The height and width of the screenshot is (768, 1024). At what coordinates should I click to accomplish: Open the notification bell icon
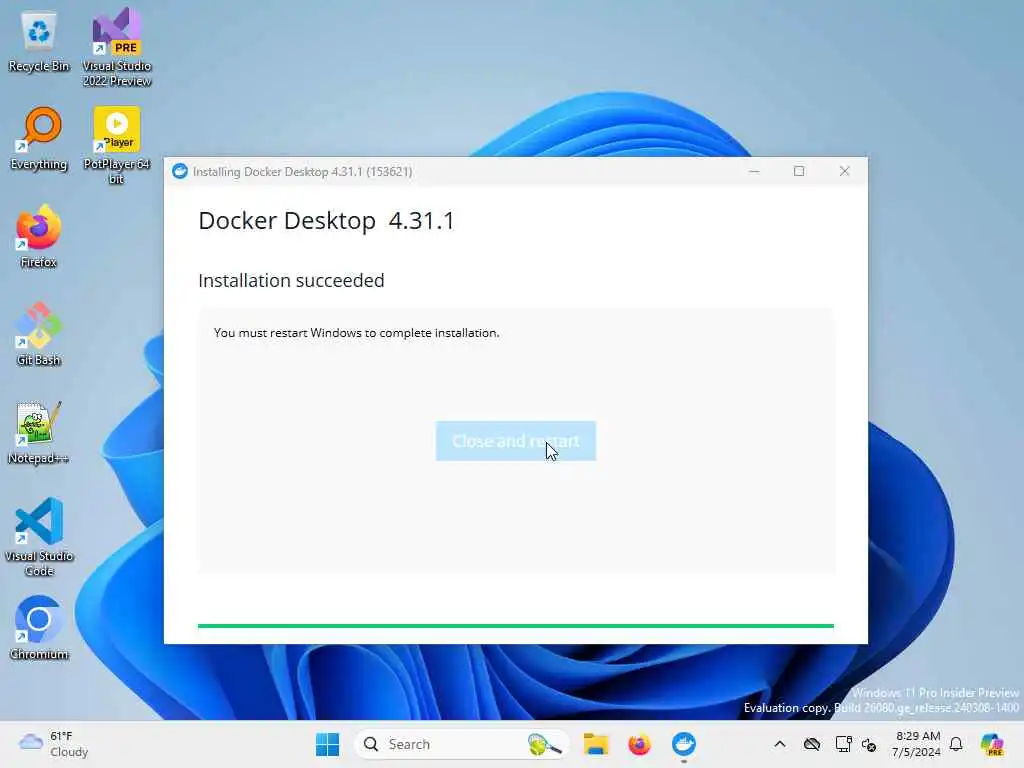click(x=956, y=744)
